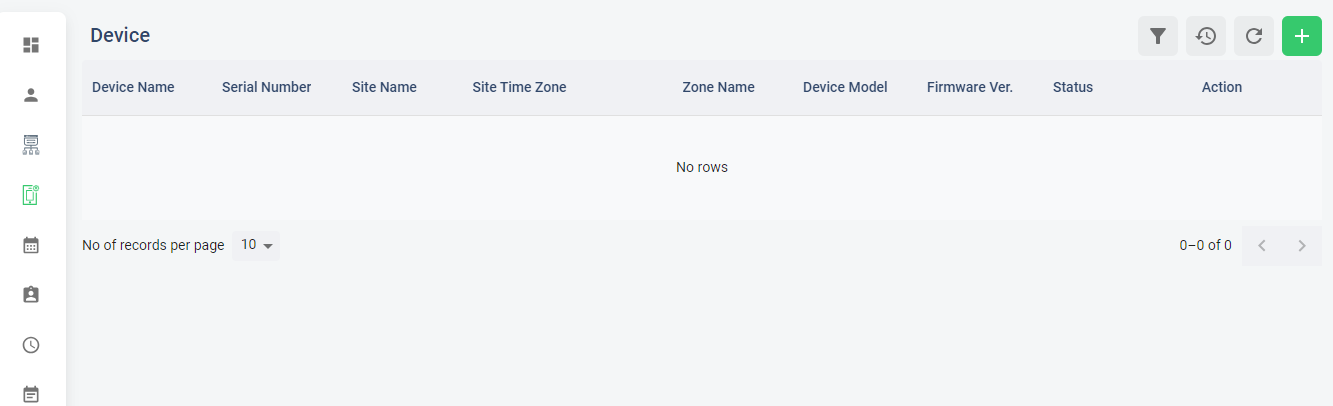This screenshot has width=1333, height=406.
Task: Click the filter funnel icon
Action: 1158,36
